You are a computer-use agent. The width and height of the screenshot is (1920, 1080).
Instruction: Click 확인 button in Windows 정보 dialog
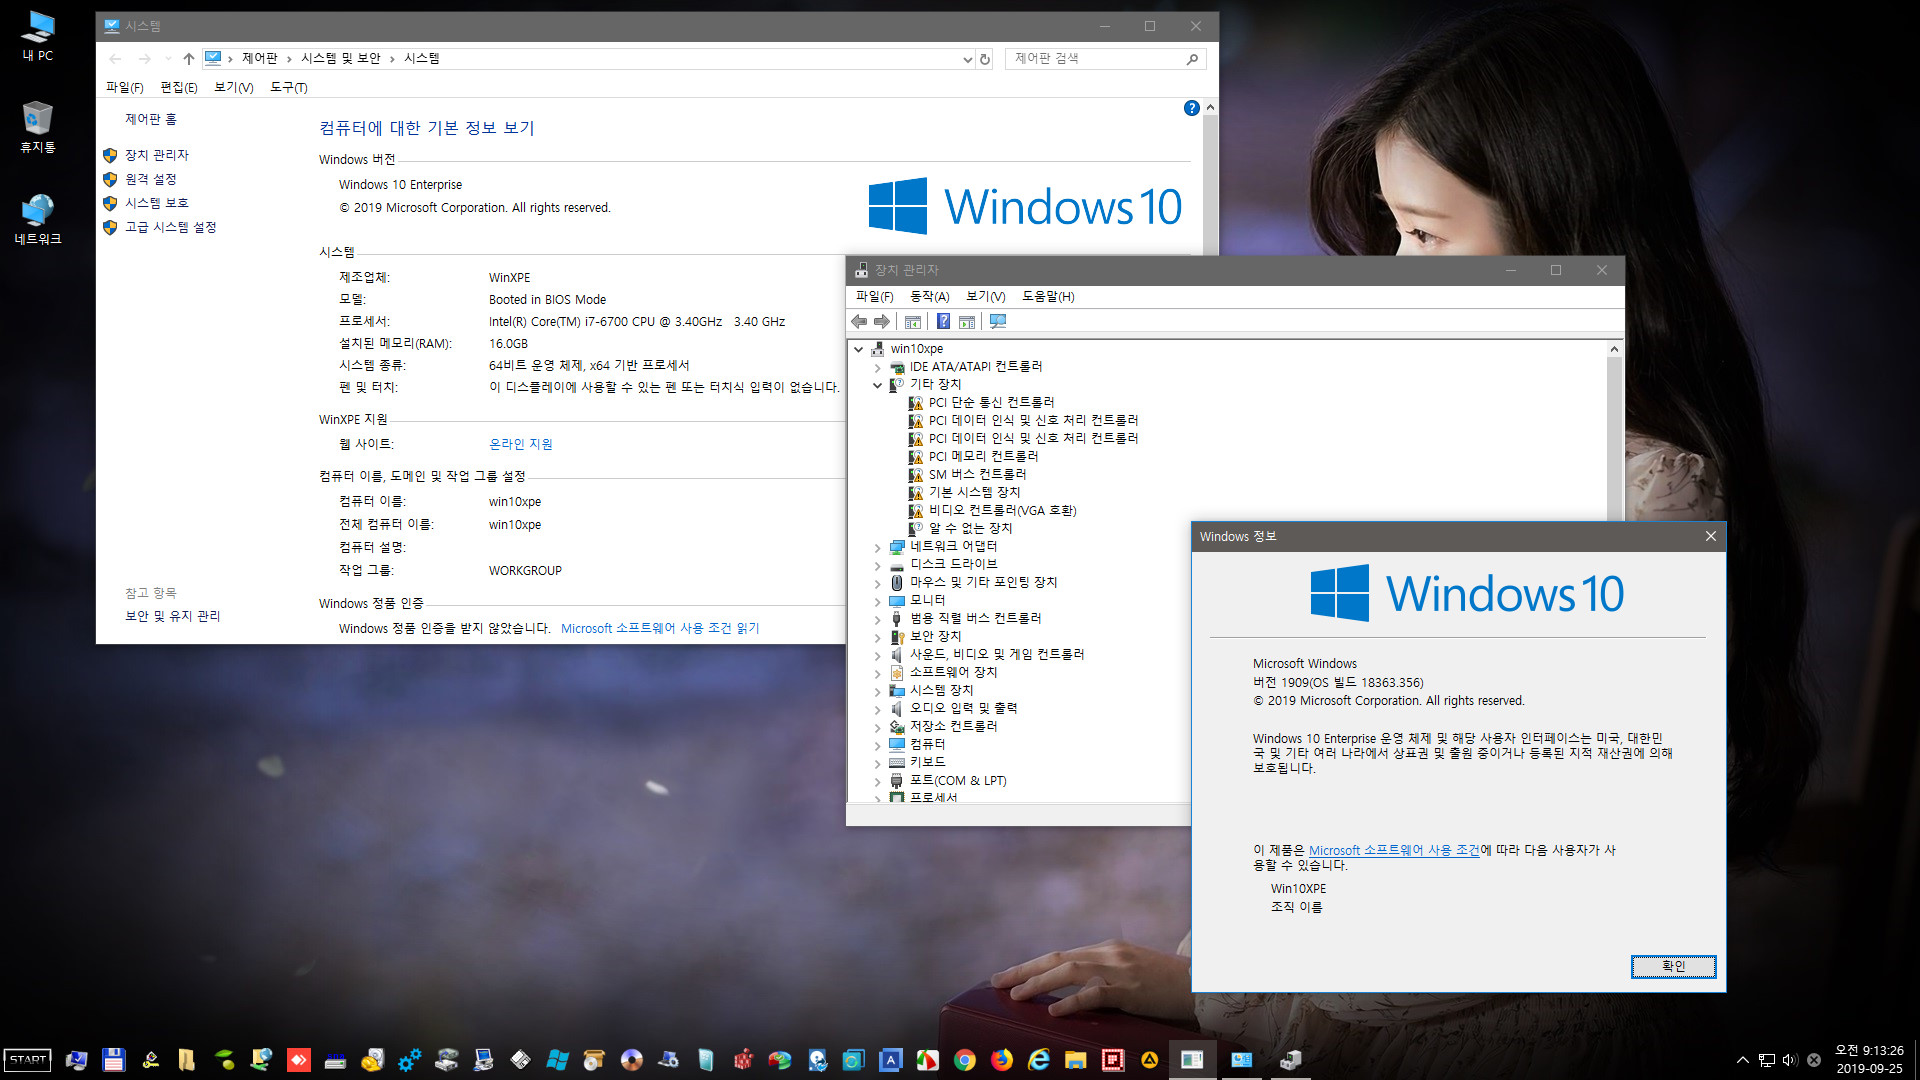pos(1673,966)
